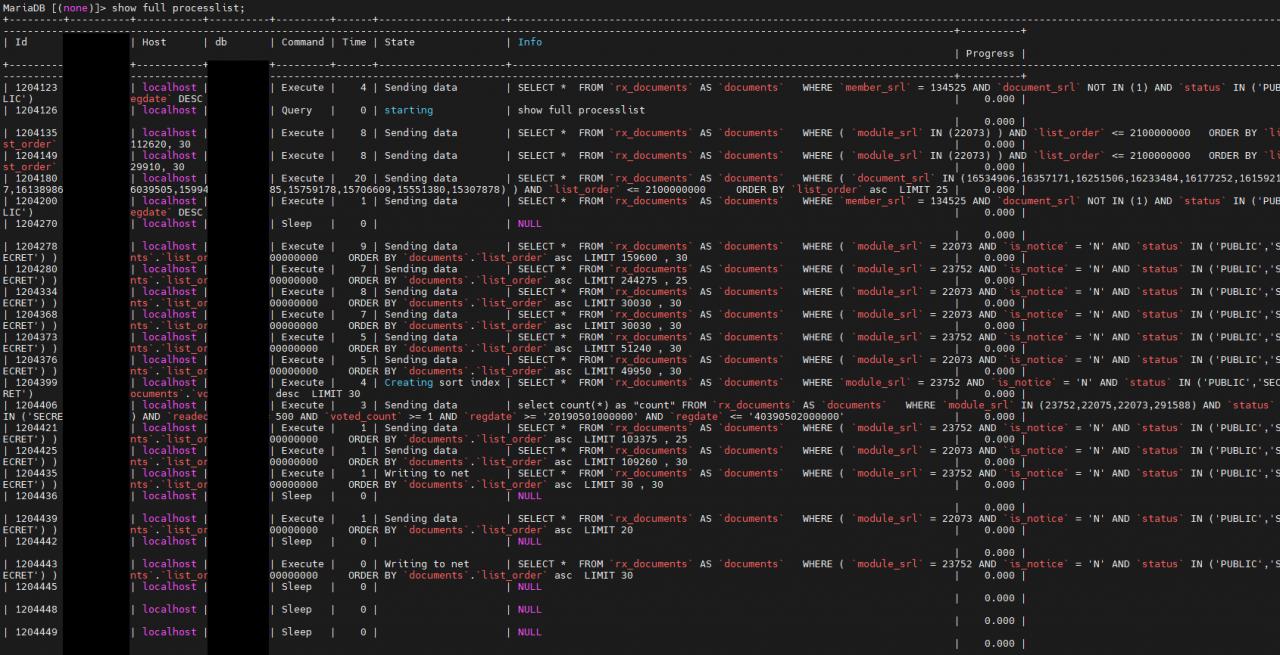
Task: Select the Query command of process 1204126
Action: pos(296,111)
